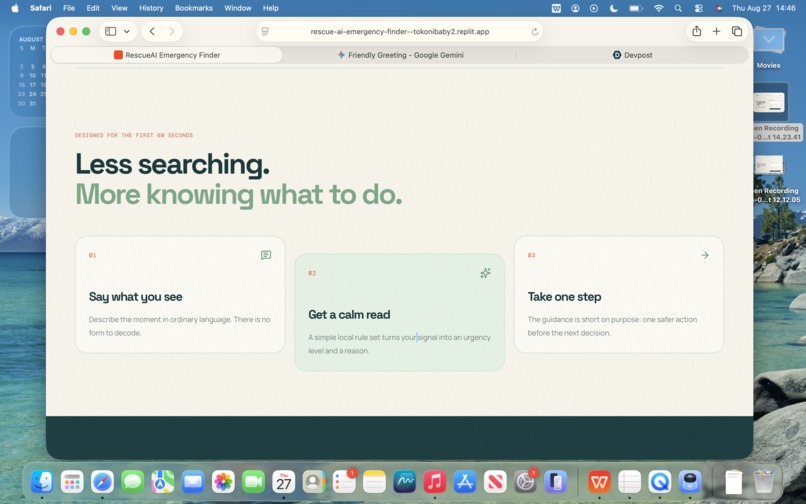Open a new tab with the plus icon

pos(716,31)
